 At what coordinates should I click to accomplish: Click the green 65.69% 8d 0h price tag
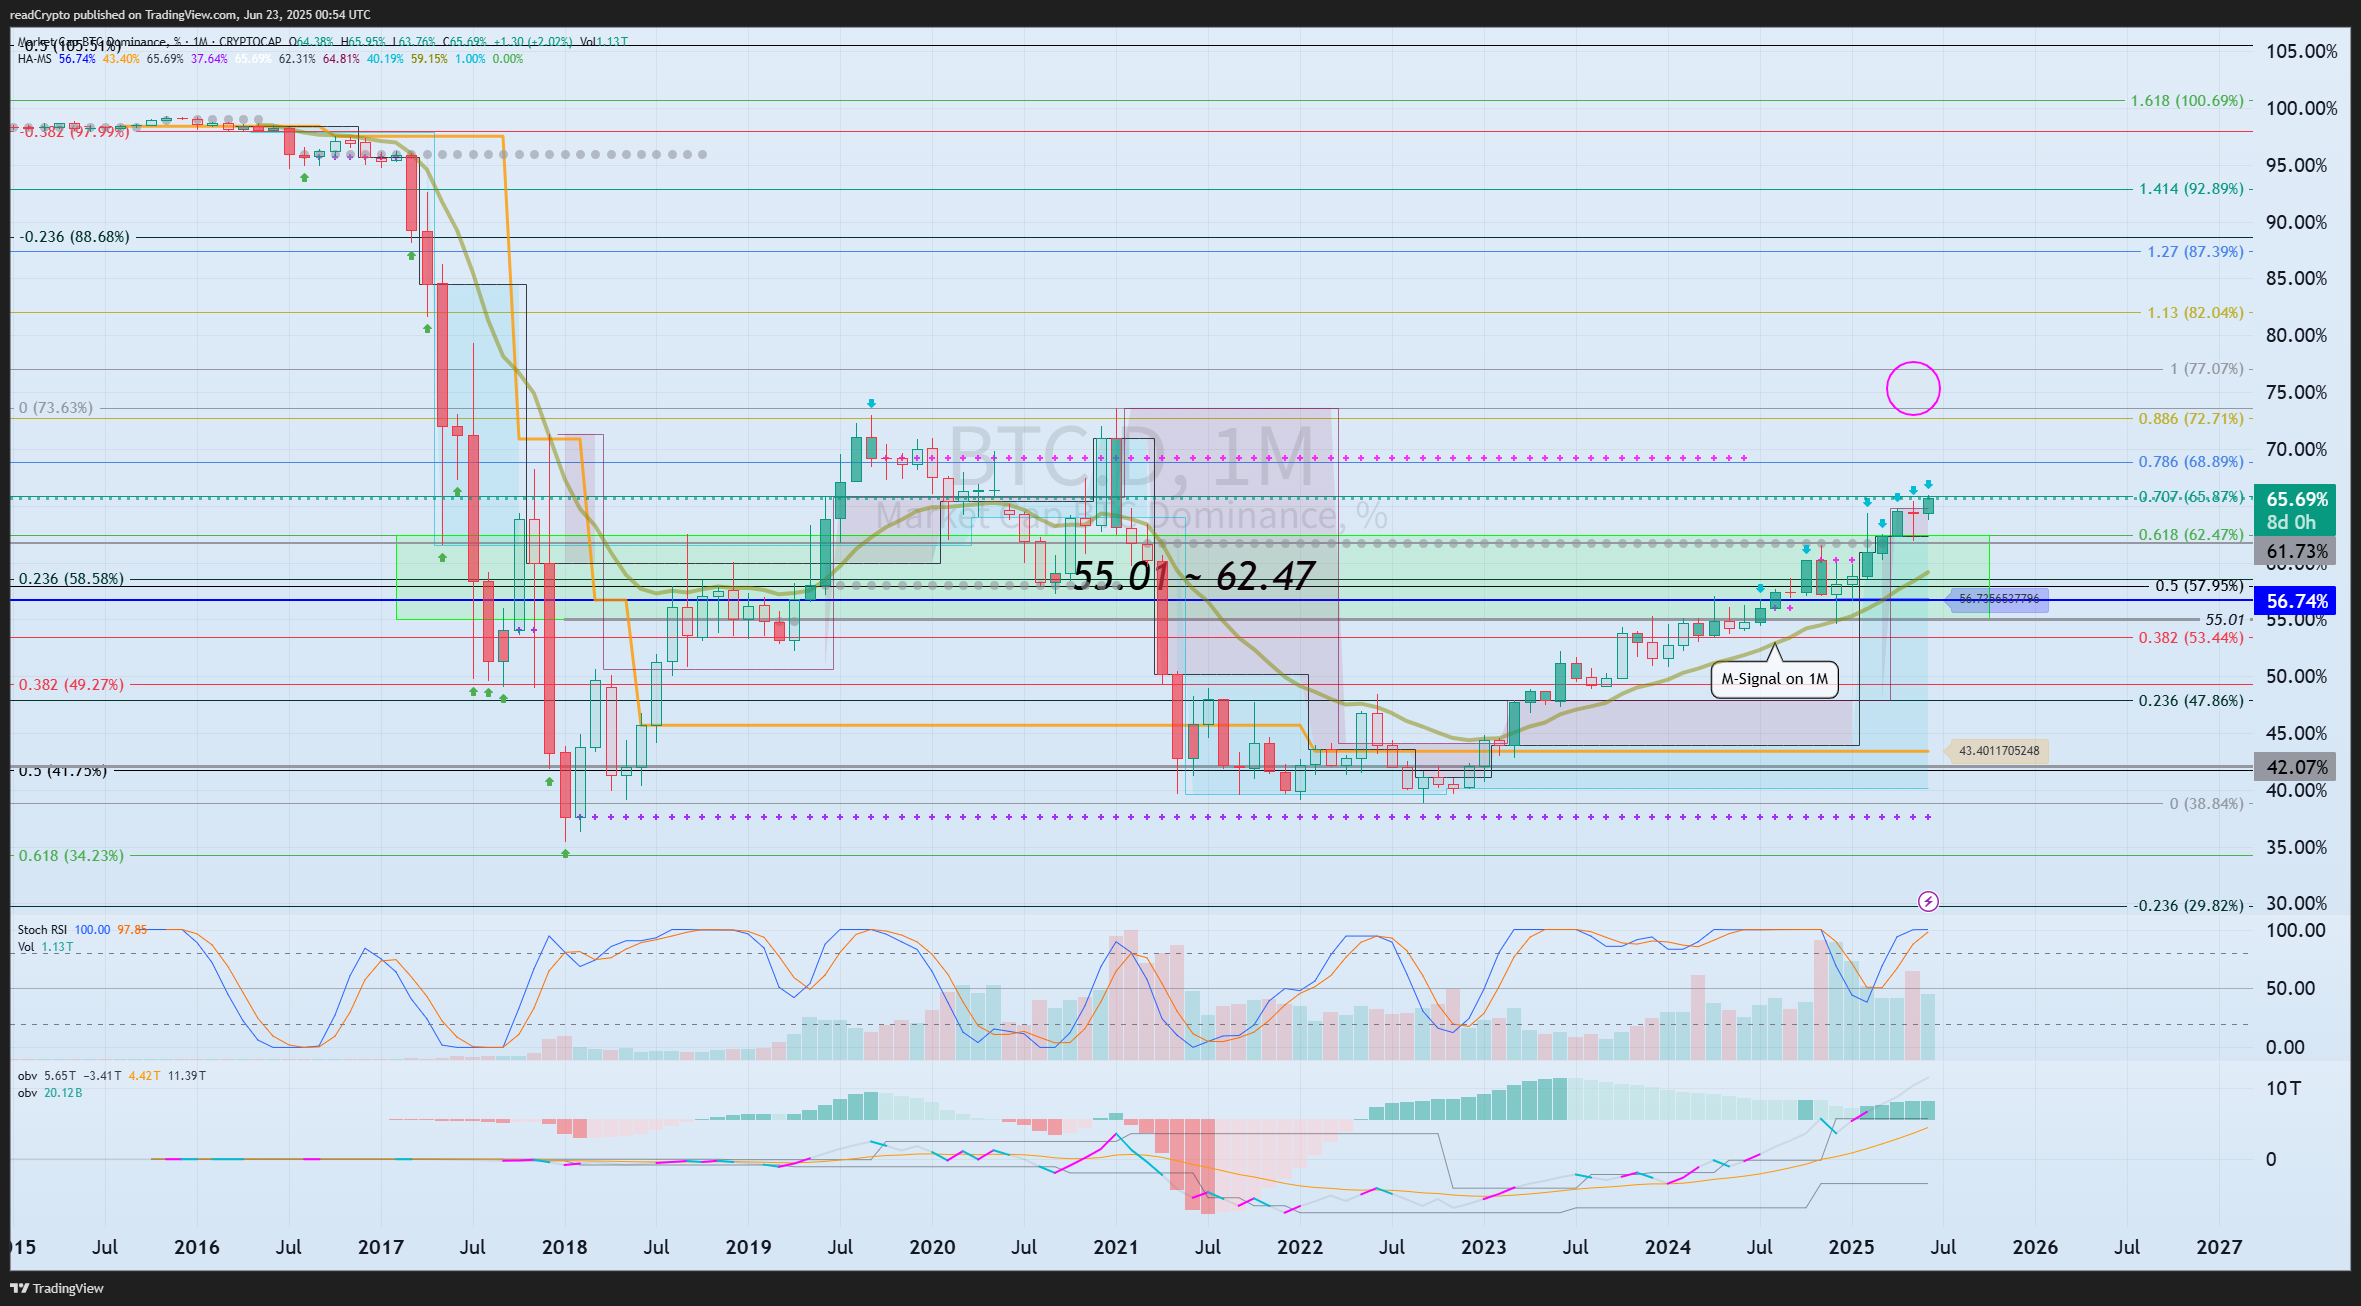coord(2295,510)
